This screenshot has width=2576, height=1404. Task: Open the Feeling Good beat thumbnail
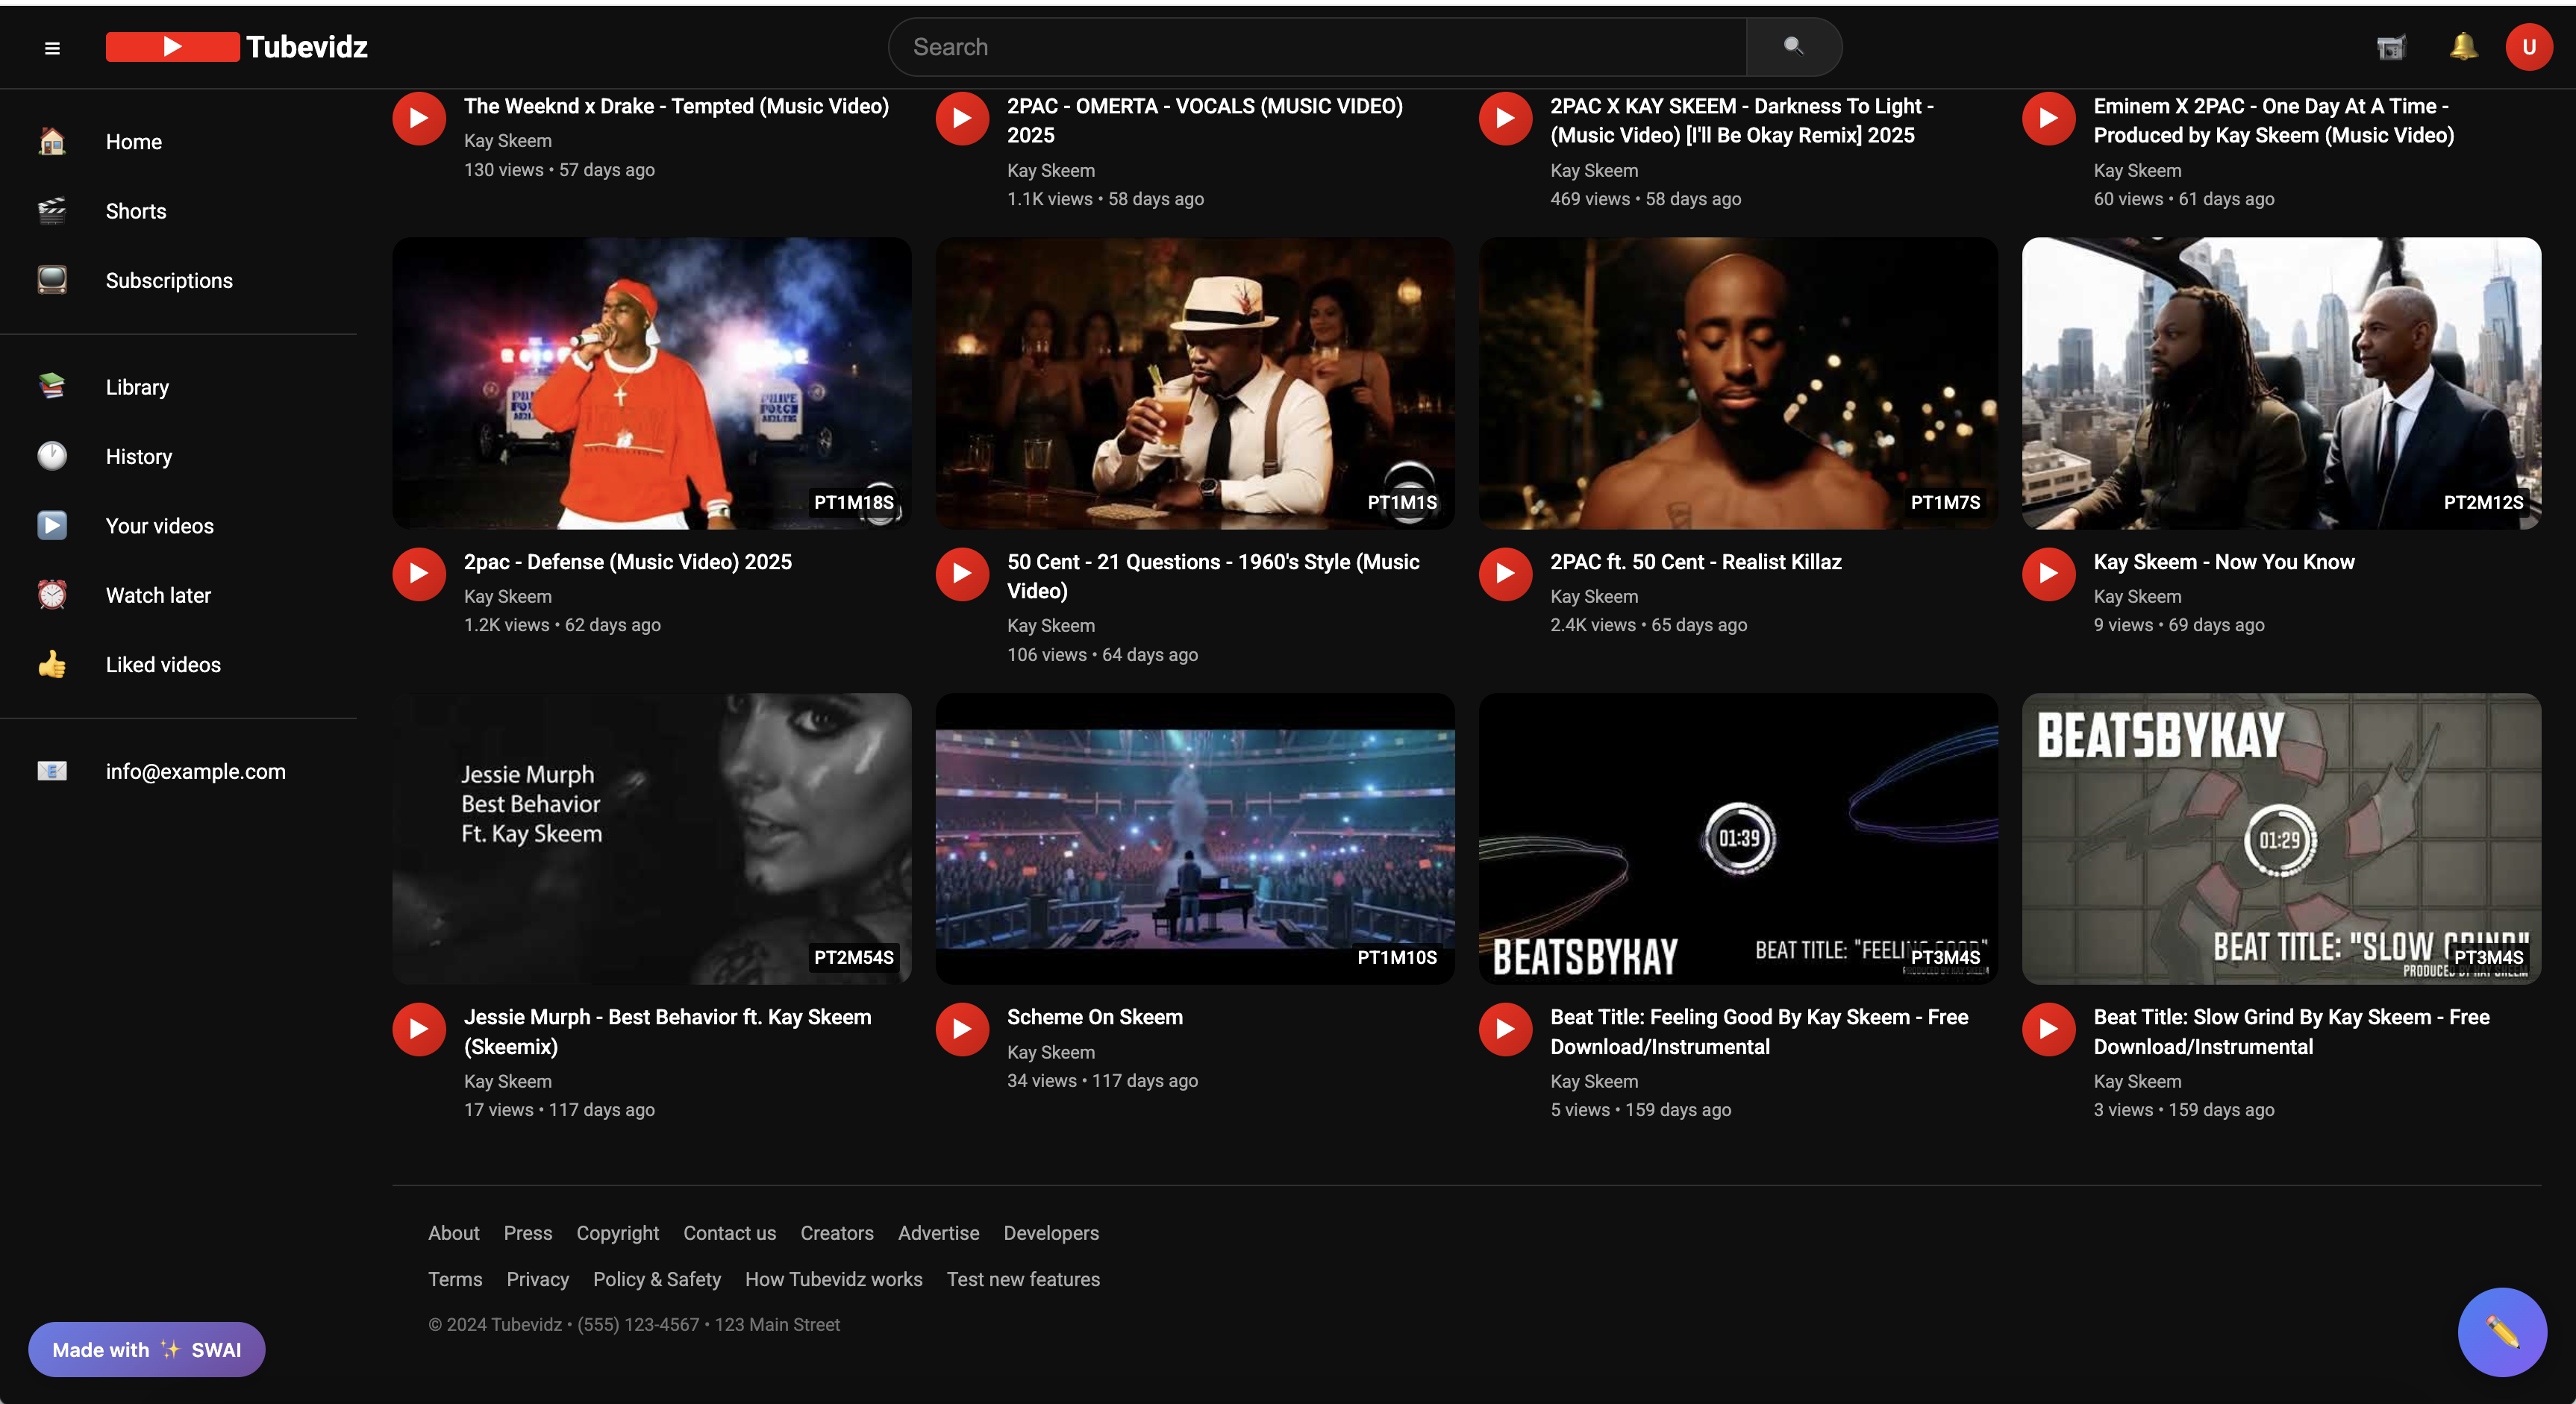click(x=1738, y=839)
